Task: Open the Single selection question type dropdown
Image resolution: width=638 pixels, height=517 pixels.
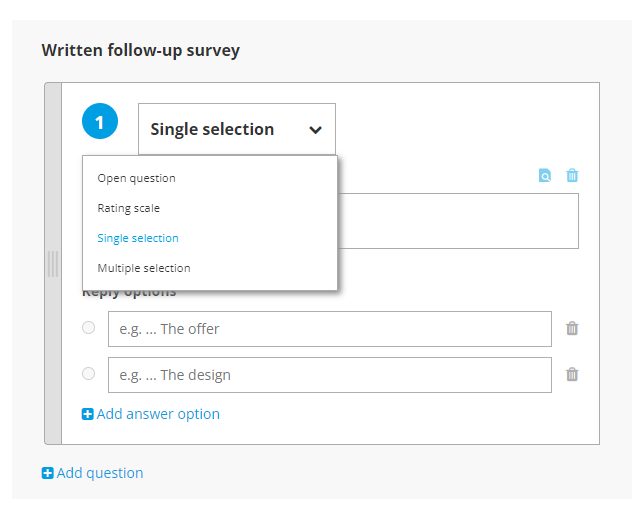Action: coord(237,129)
